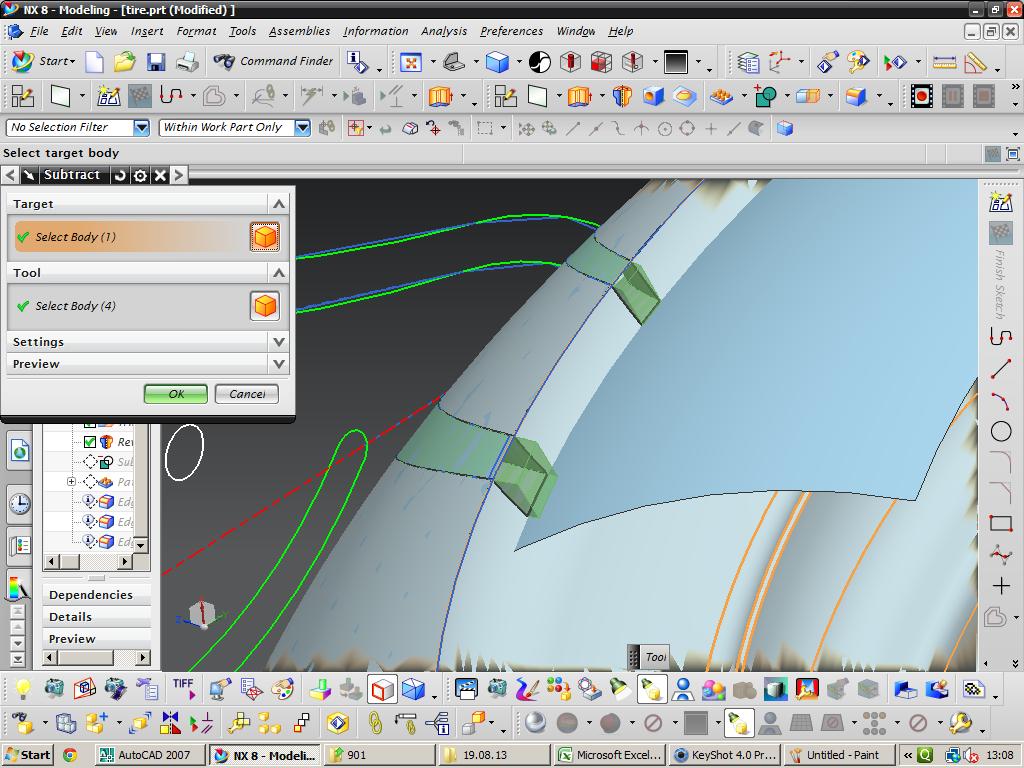Select the Circle sketch tool
Screen dimensions: 1024x768
click(1000, 432)
